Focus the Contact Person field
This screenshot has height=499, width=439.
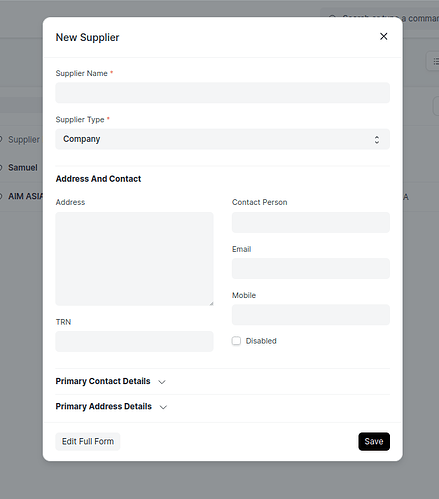click(x=311, y=222)
